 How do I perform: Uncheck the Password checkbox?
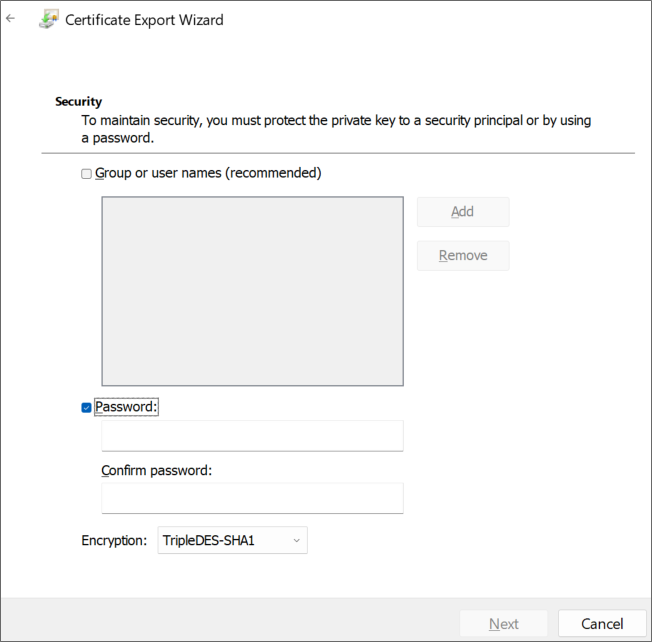click(86, 408)
